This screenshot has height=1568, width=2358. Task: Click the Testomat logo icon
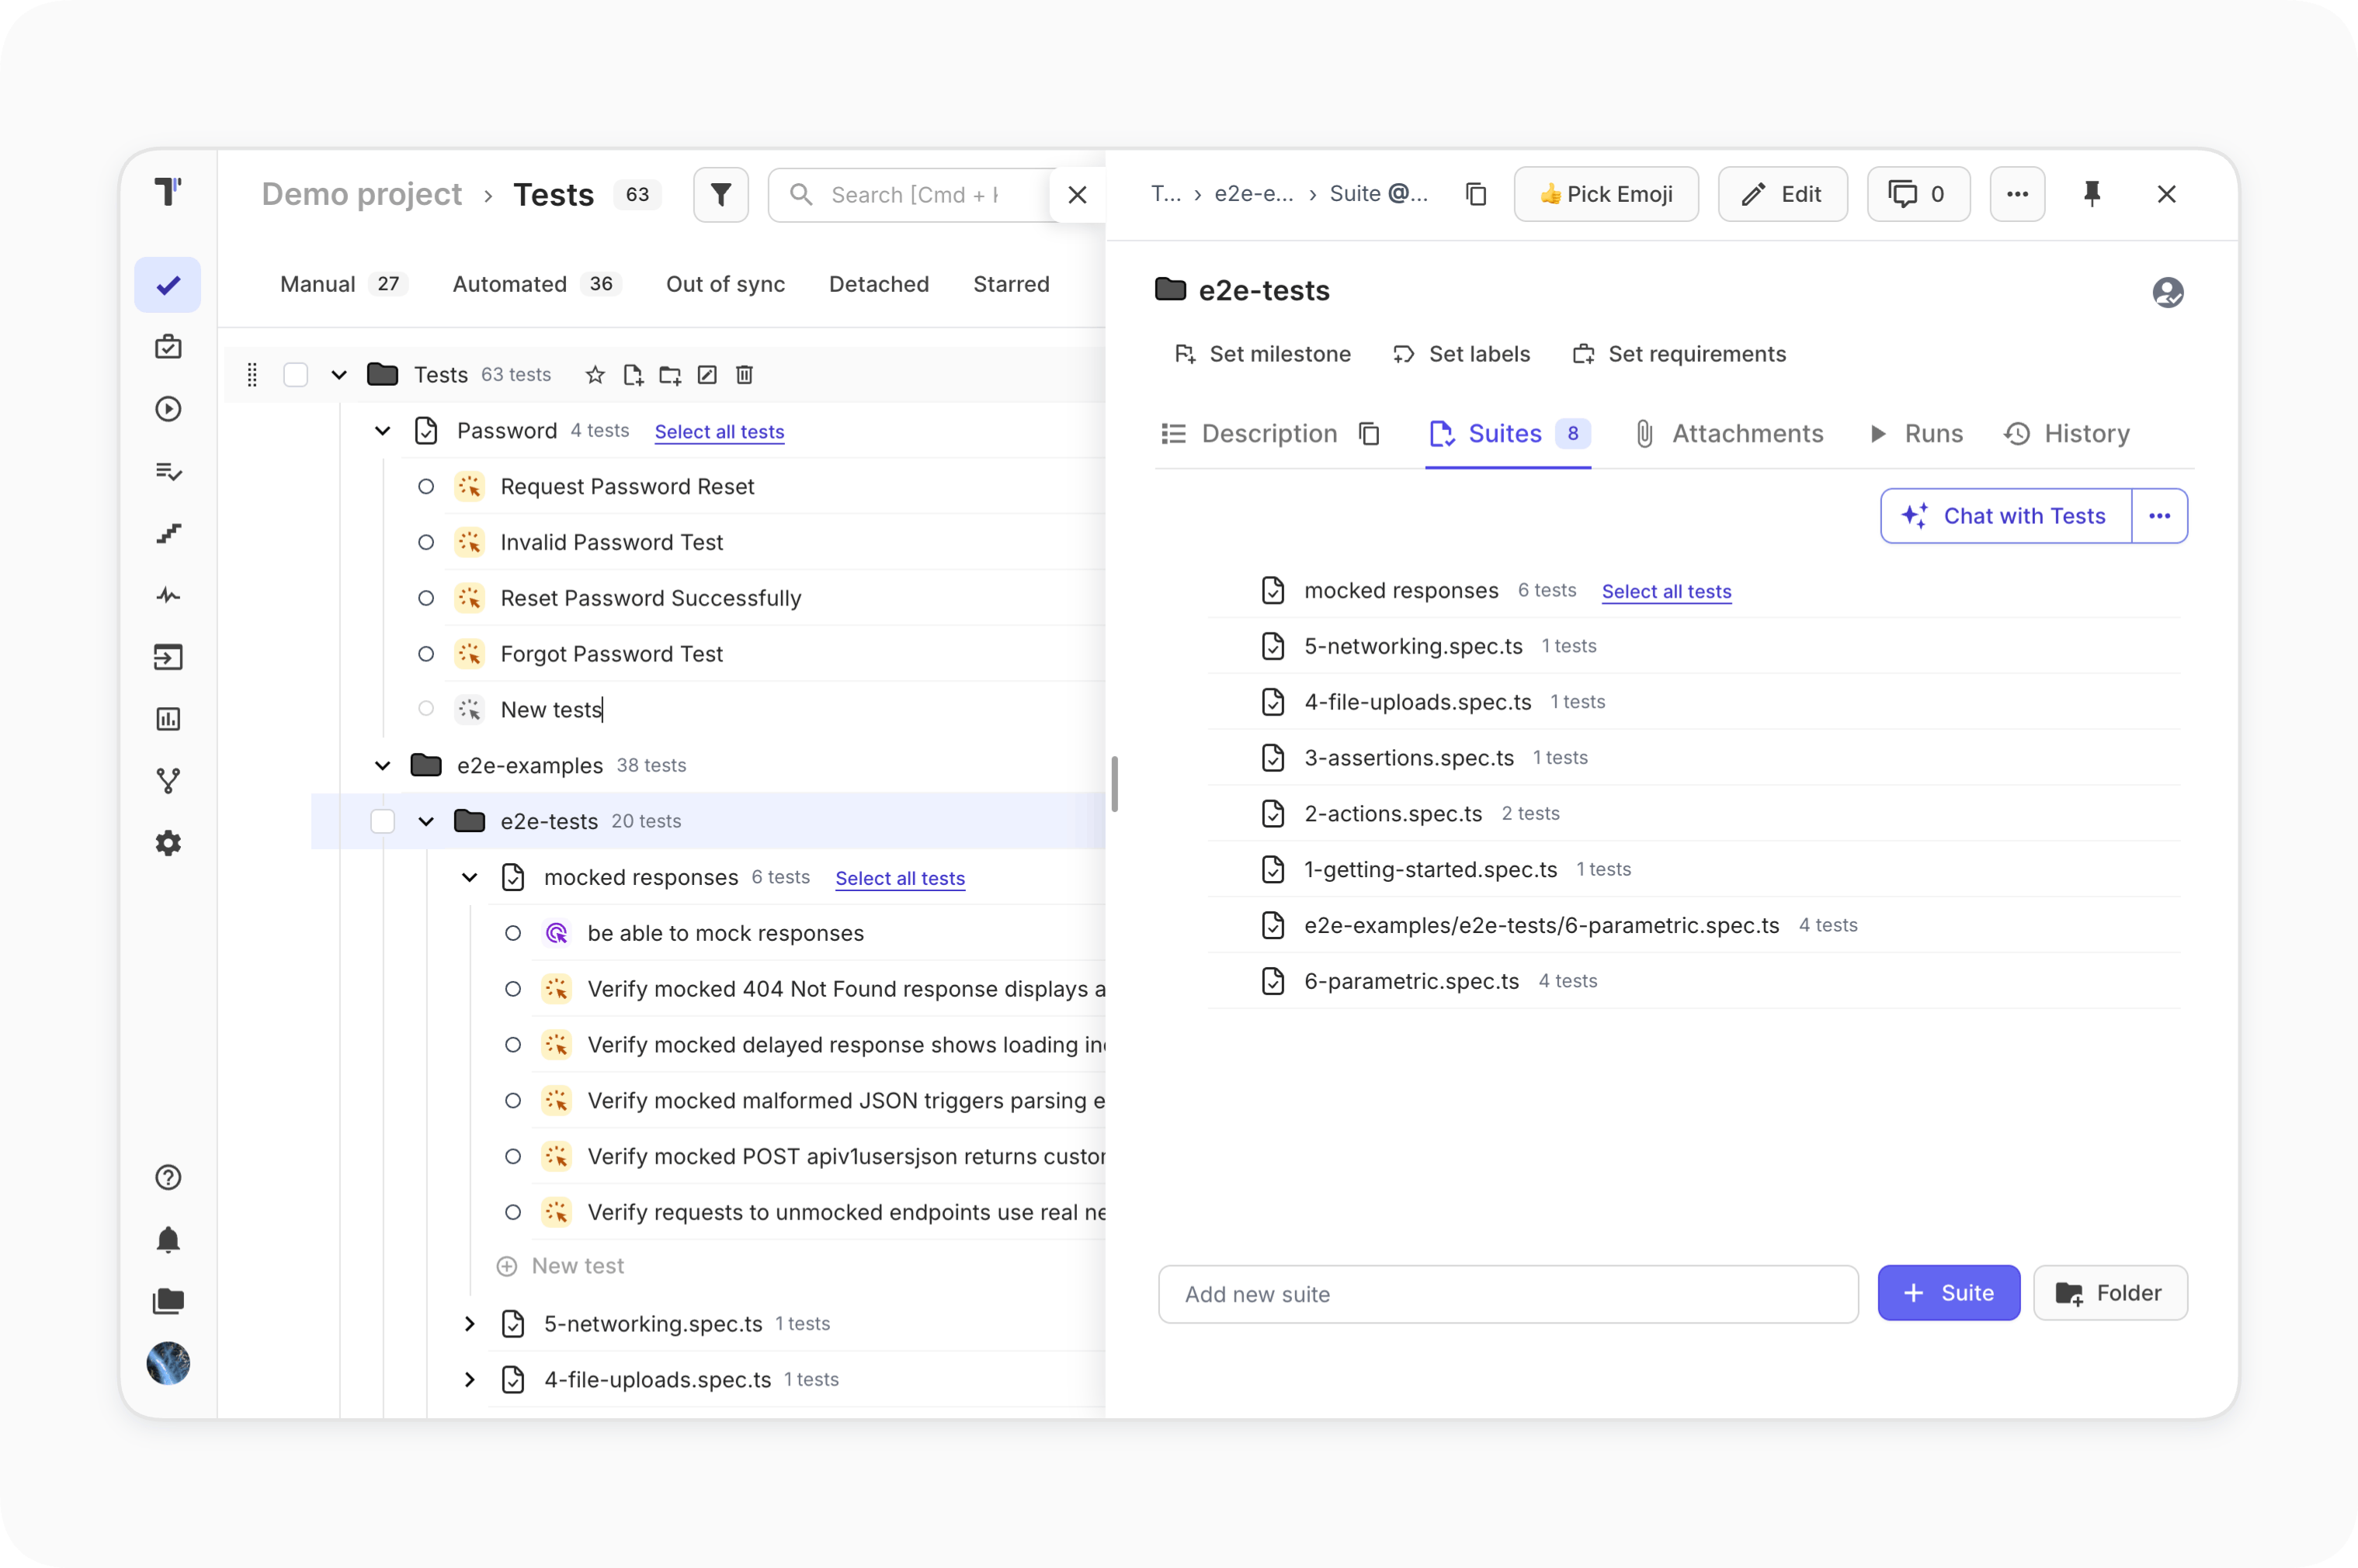(x=168, y=191)
